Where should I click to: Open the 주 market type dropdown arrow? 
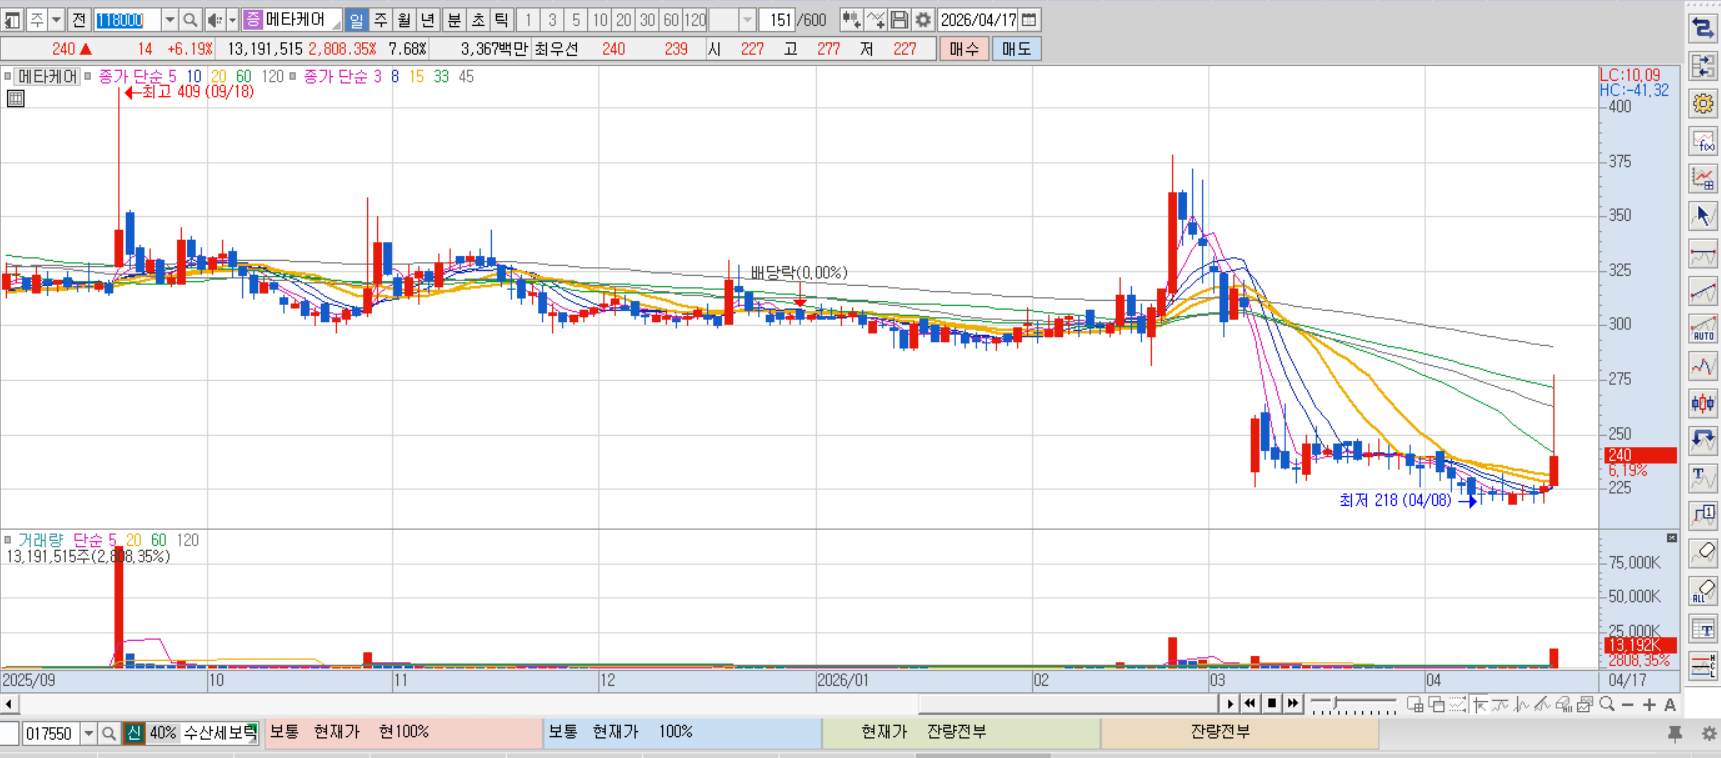point(56,20)
